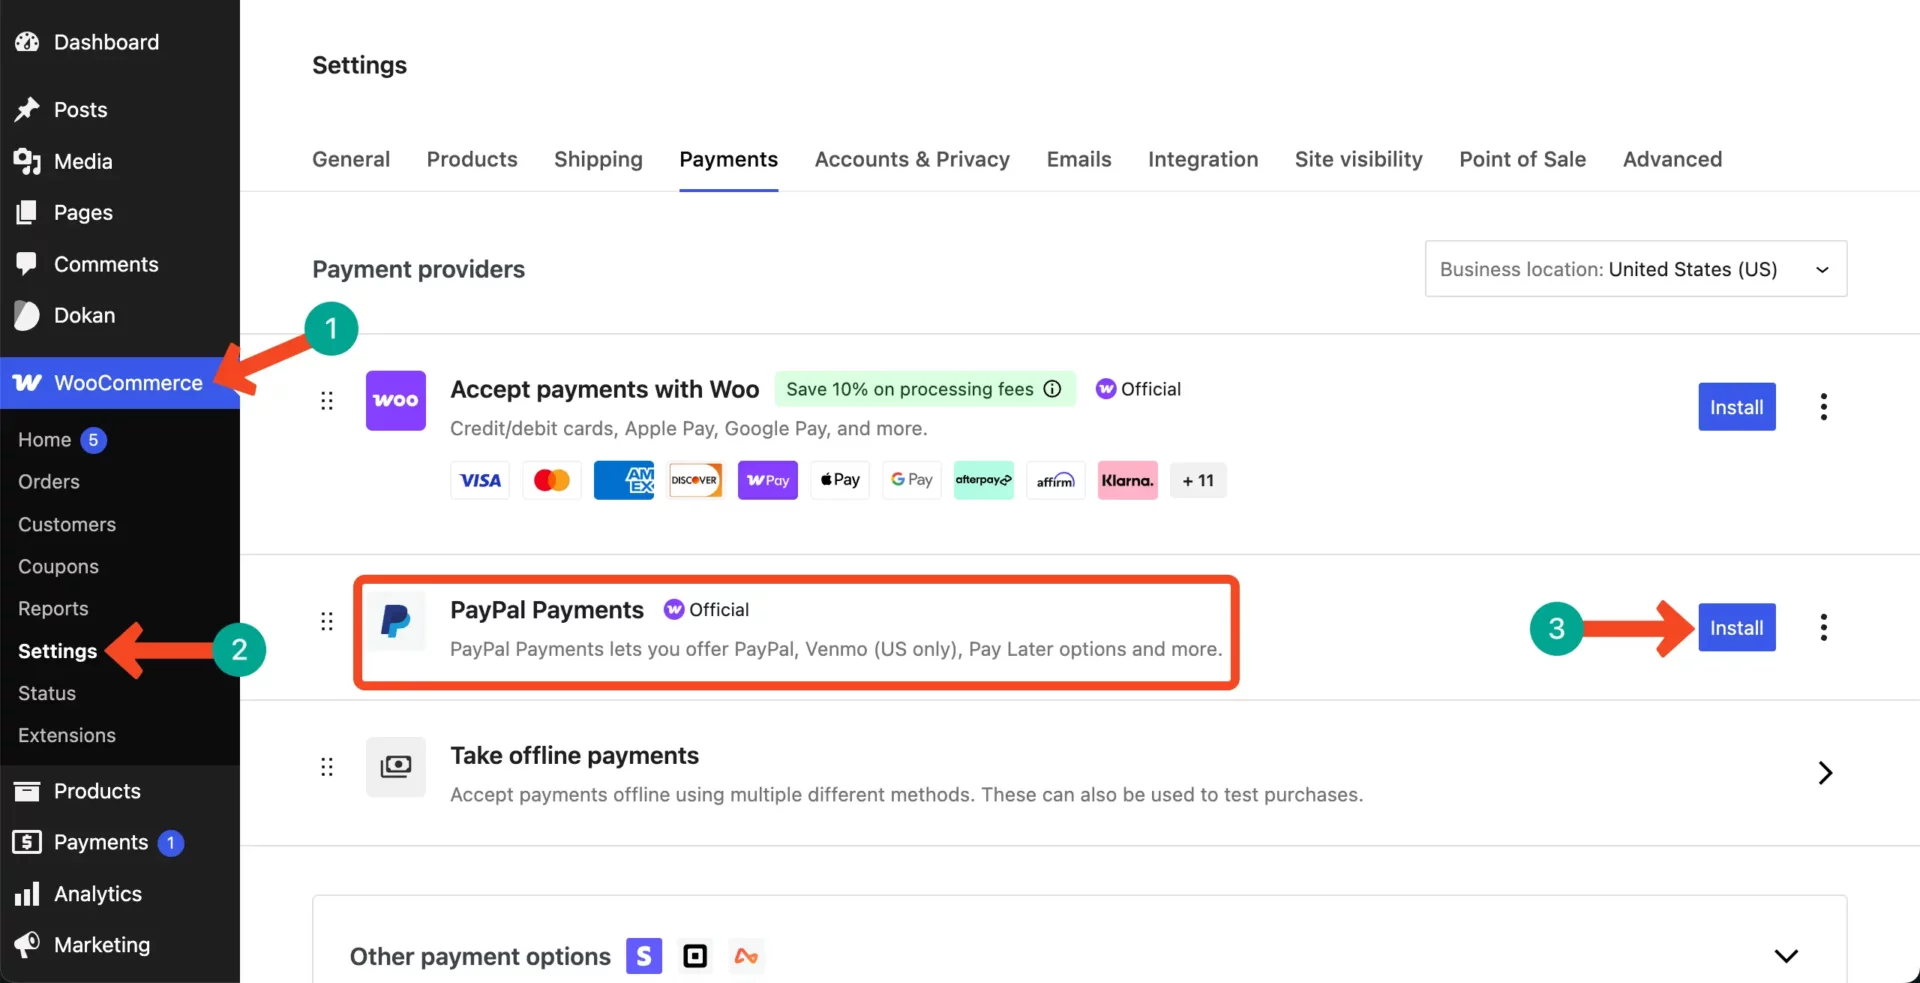
Task: Click the Apple Pay icon
Action: 840,480
